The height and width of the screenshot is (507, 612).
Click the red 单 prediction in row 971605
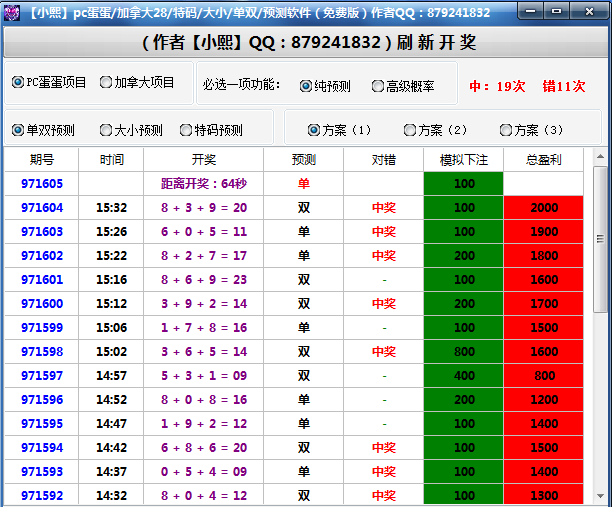coord(304,183)
